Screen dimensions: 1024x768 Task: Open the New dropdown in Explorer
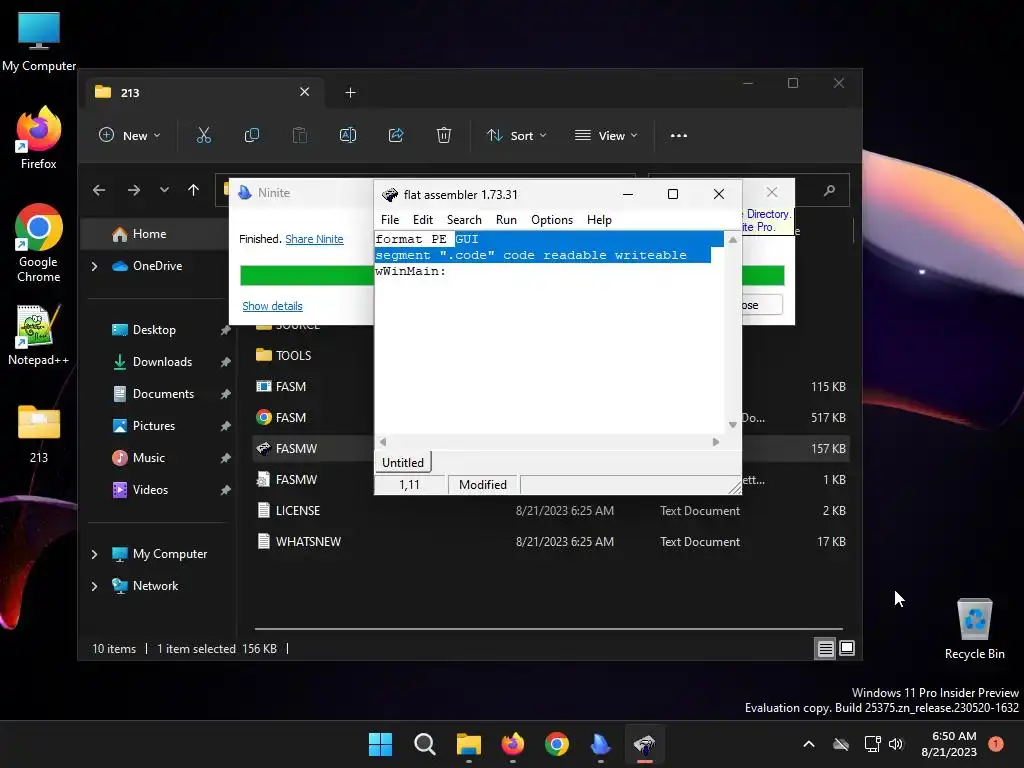coord(129,135)
